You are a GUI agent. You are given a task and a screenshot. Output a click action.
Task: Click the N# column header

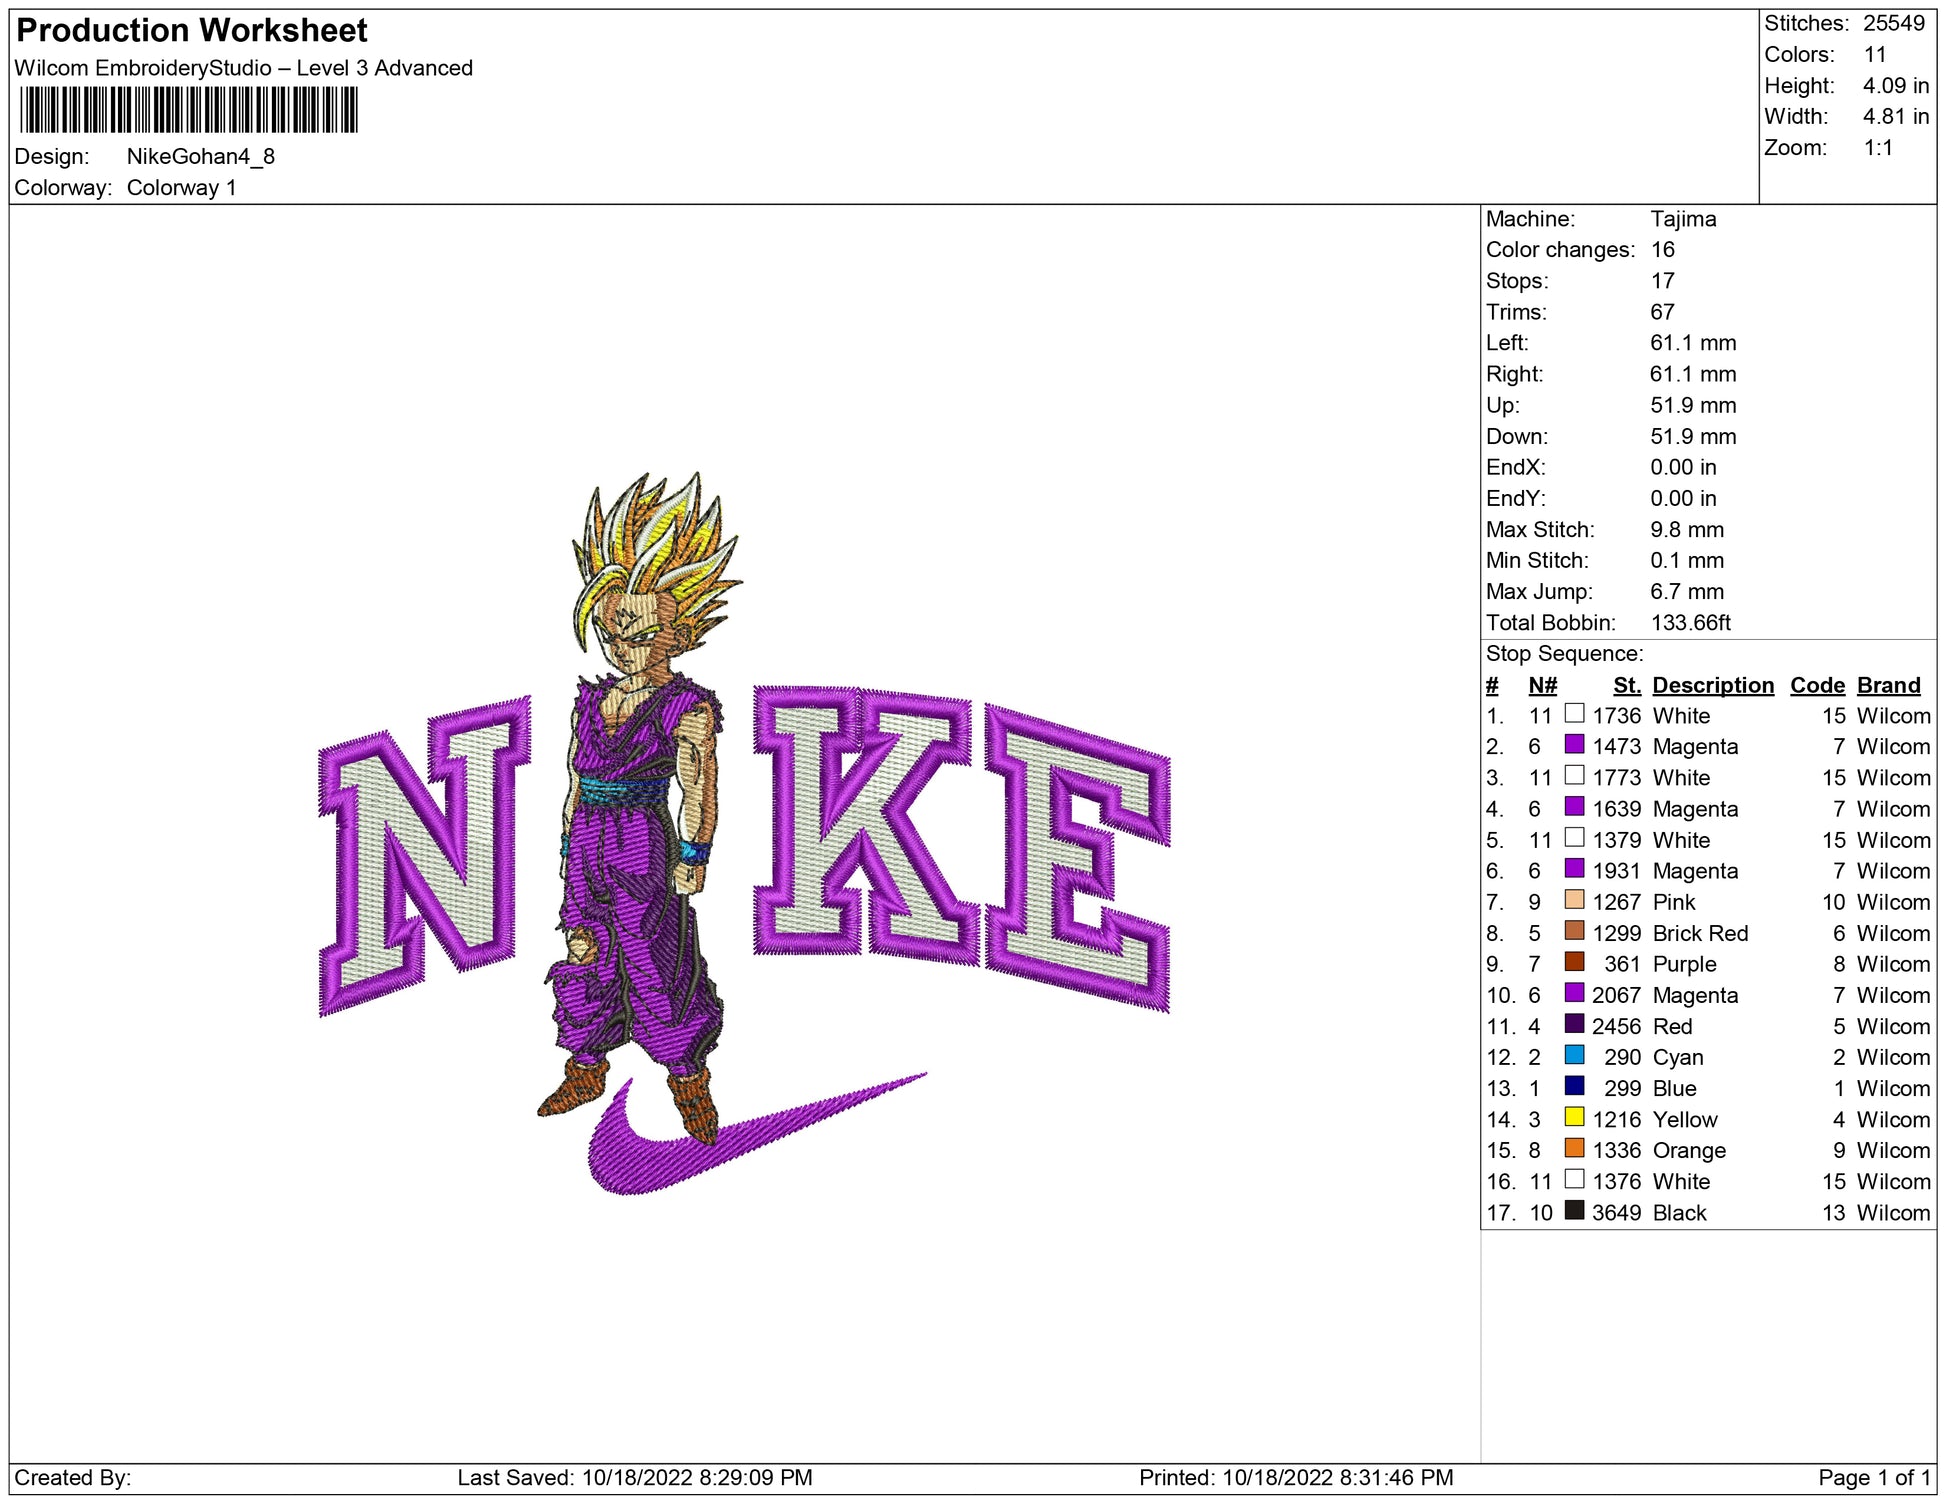1542,685
